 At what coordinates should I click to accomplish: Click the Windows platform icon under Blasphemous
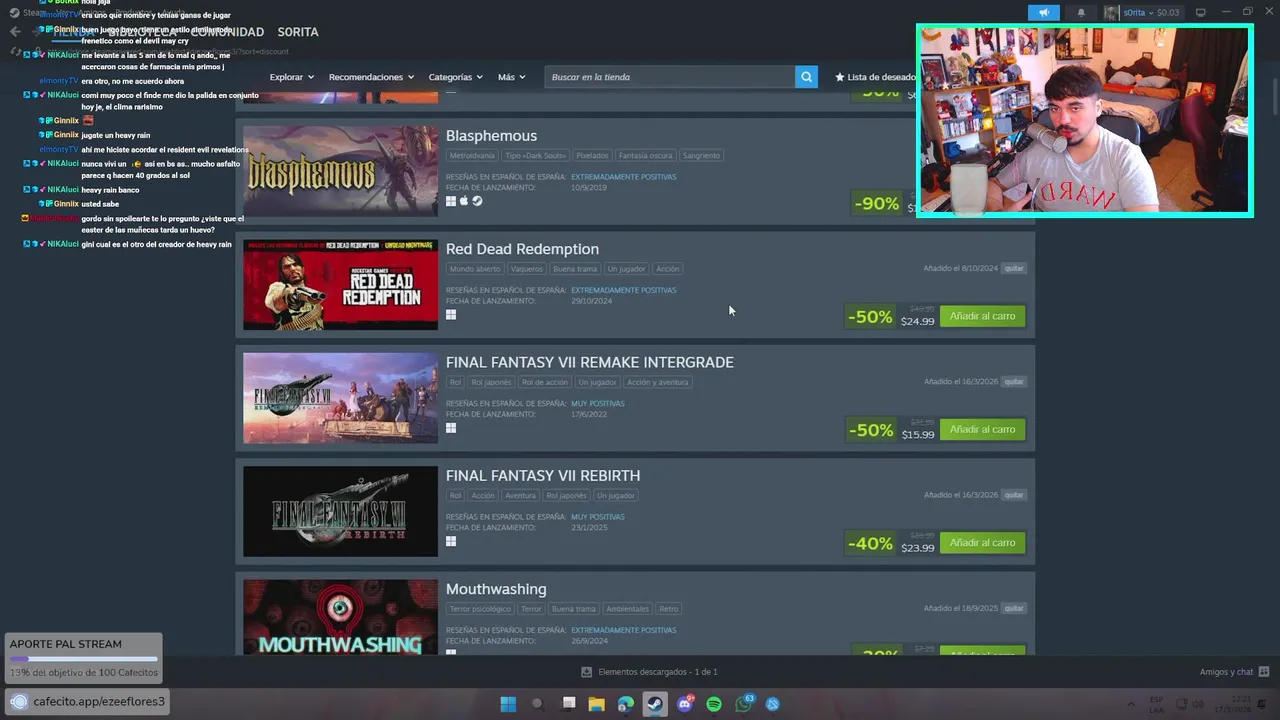coord(451,201)
